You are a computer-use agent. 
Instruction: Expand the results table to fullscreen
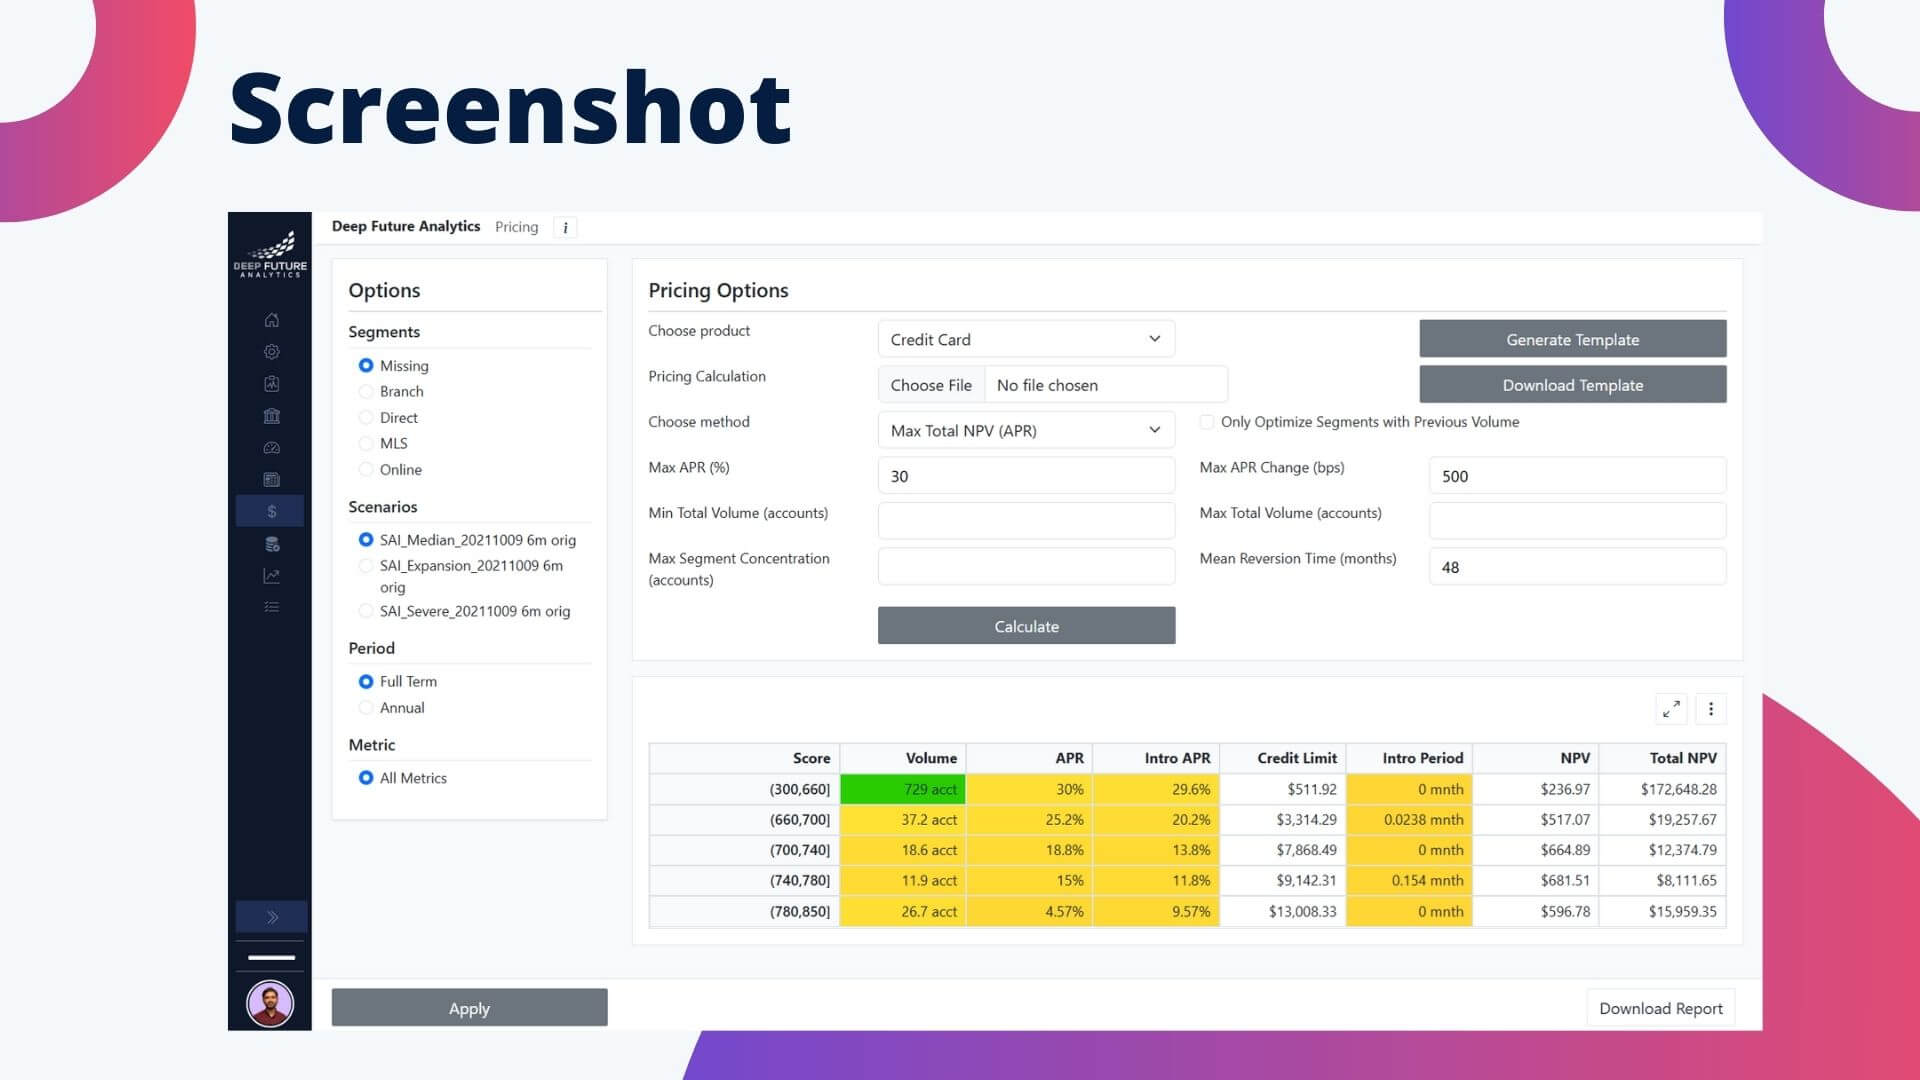click(1671, 709)
